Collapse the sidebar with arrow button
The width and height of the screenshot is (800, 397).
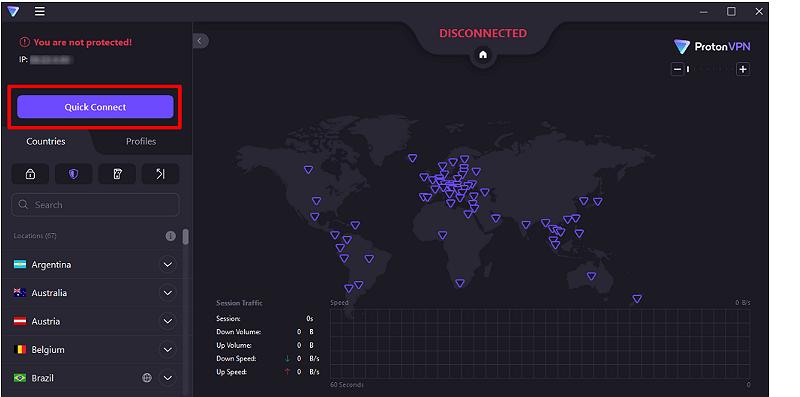(201, 41)
